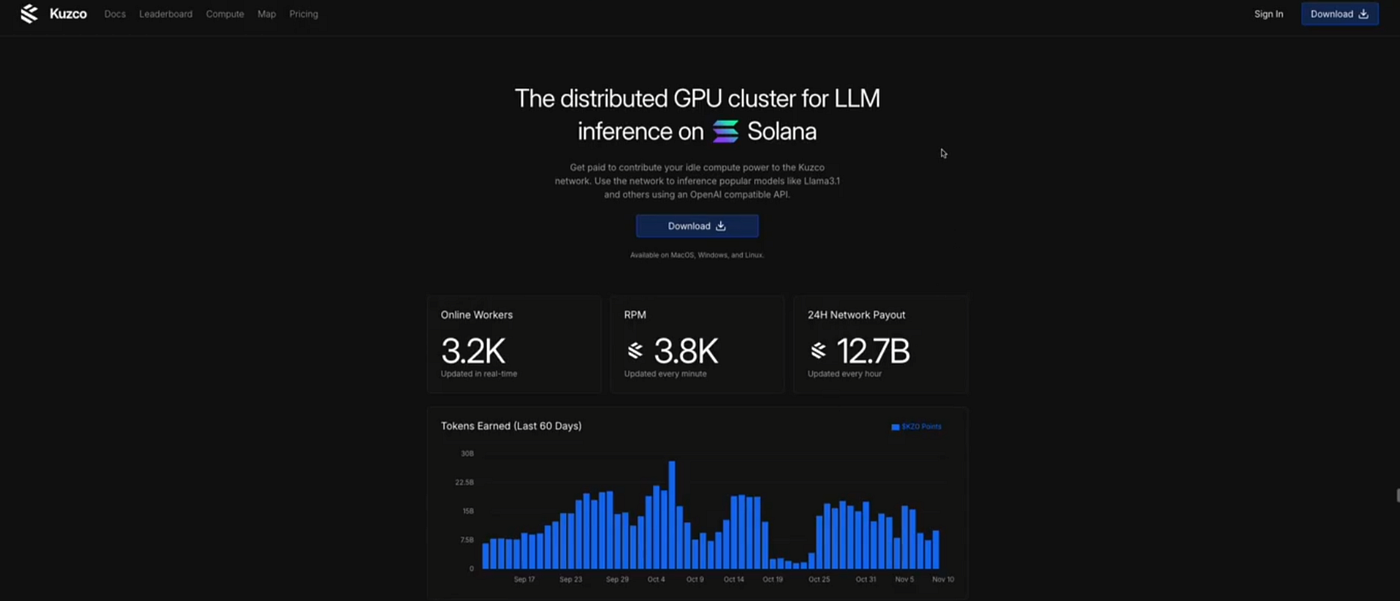Open the Map page
1400x601 pixels.
click(266, 14)
